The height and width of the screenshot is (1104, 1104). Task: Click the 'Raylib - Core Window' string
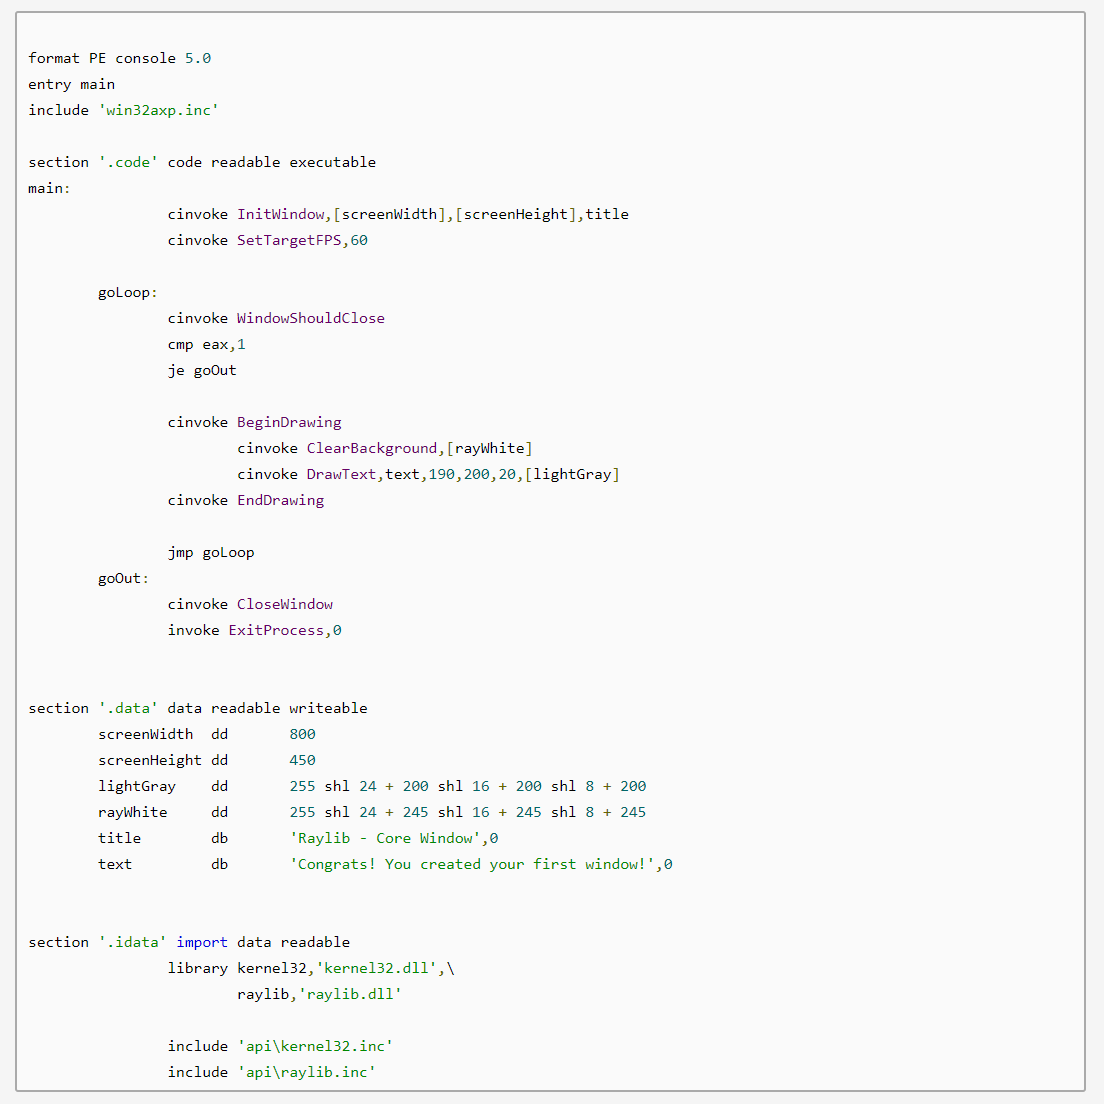coord(384,839)
